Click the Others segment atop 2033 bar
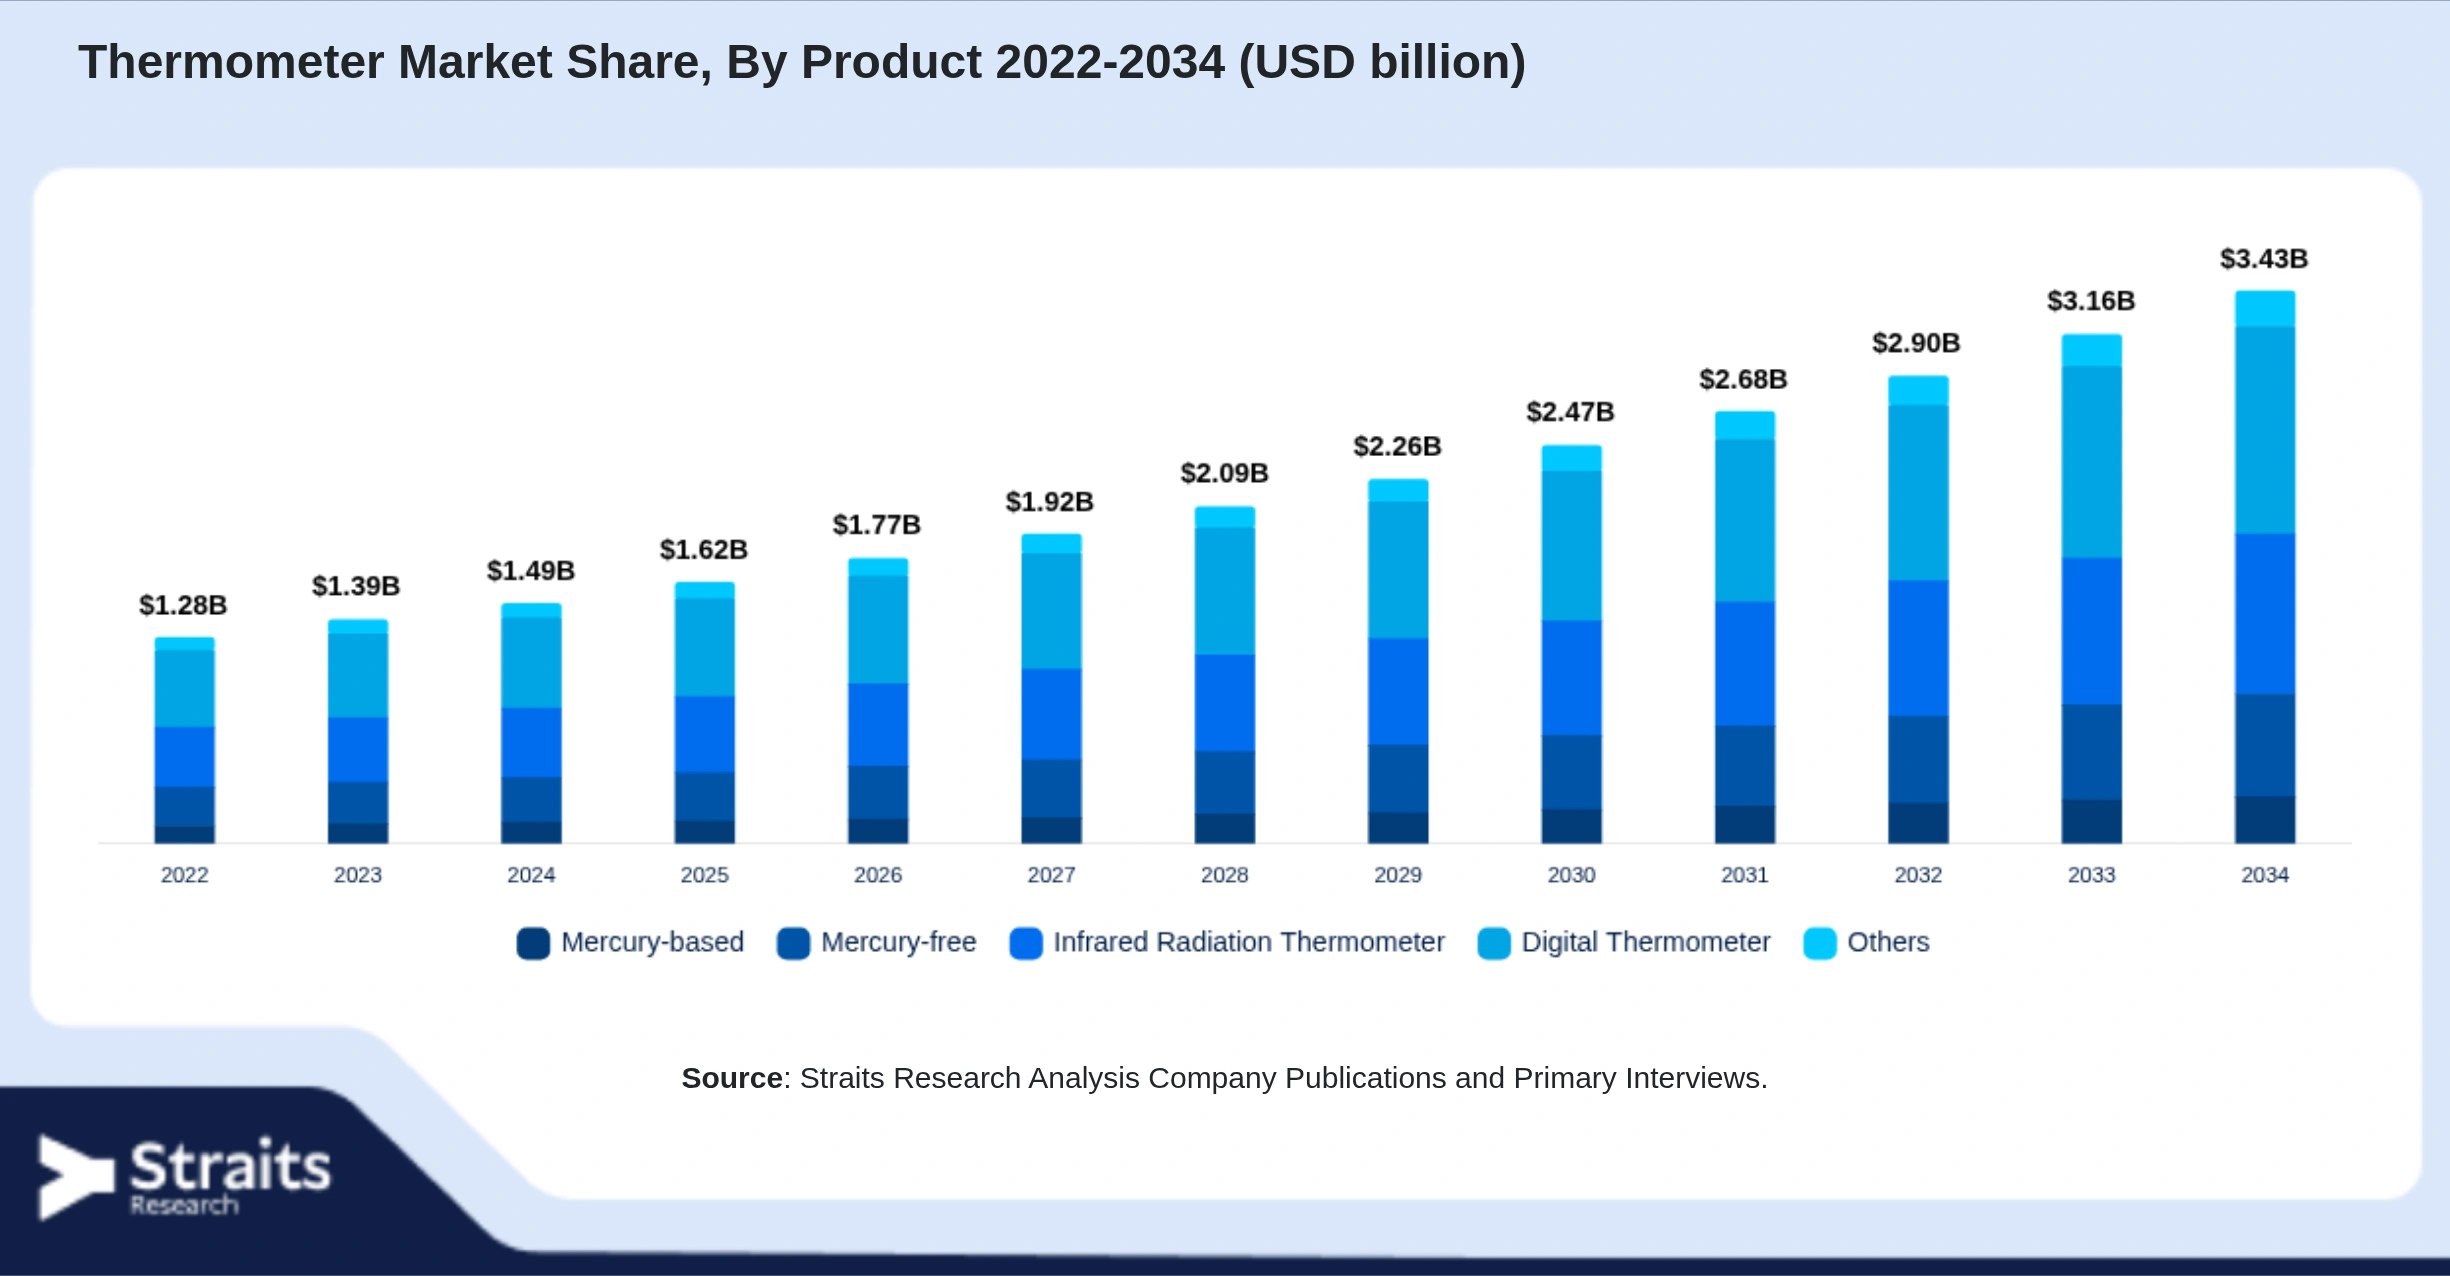This screenshot has height=1276, width=2450. [2092, 350]
